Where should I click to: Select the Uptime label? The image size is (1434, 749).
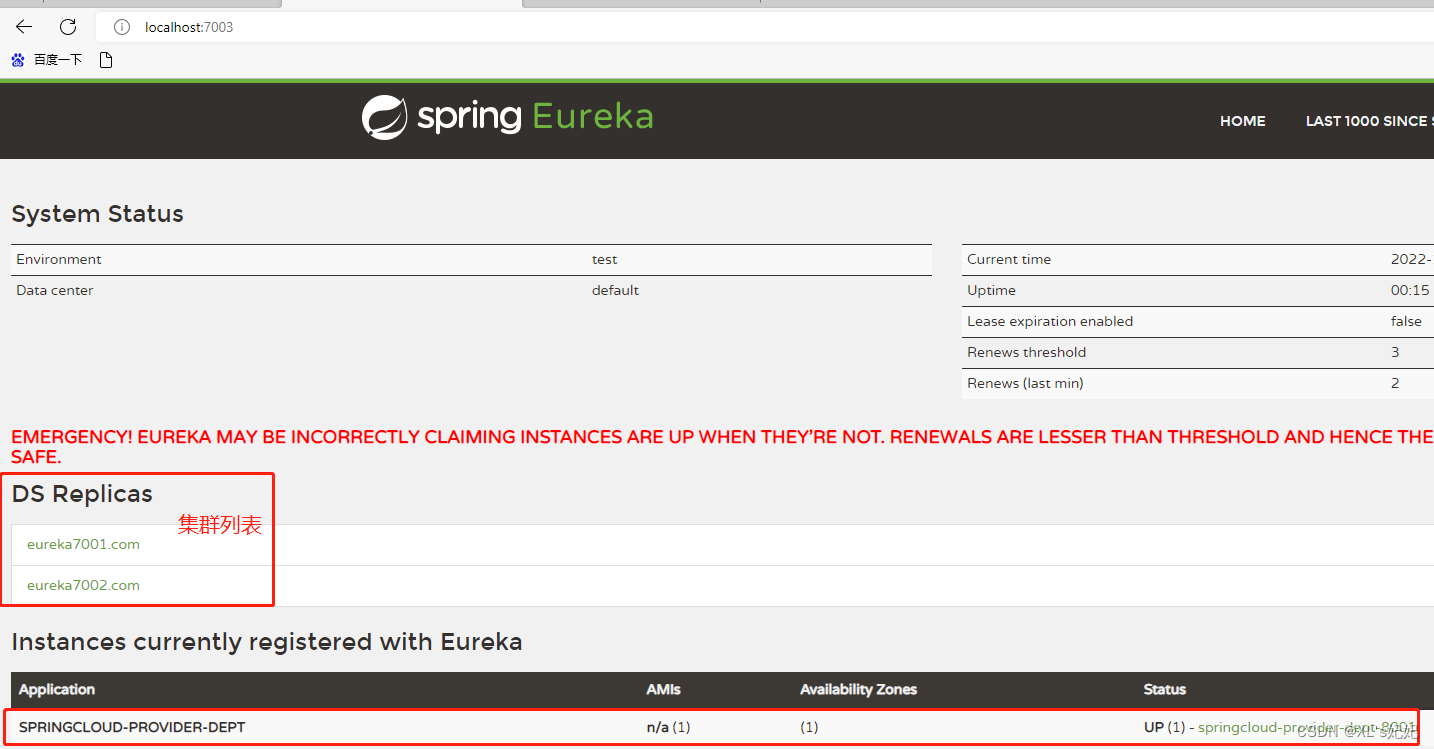click(x=991, y=290)
